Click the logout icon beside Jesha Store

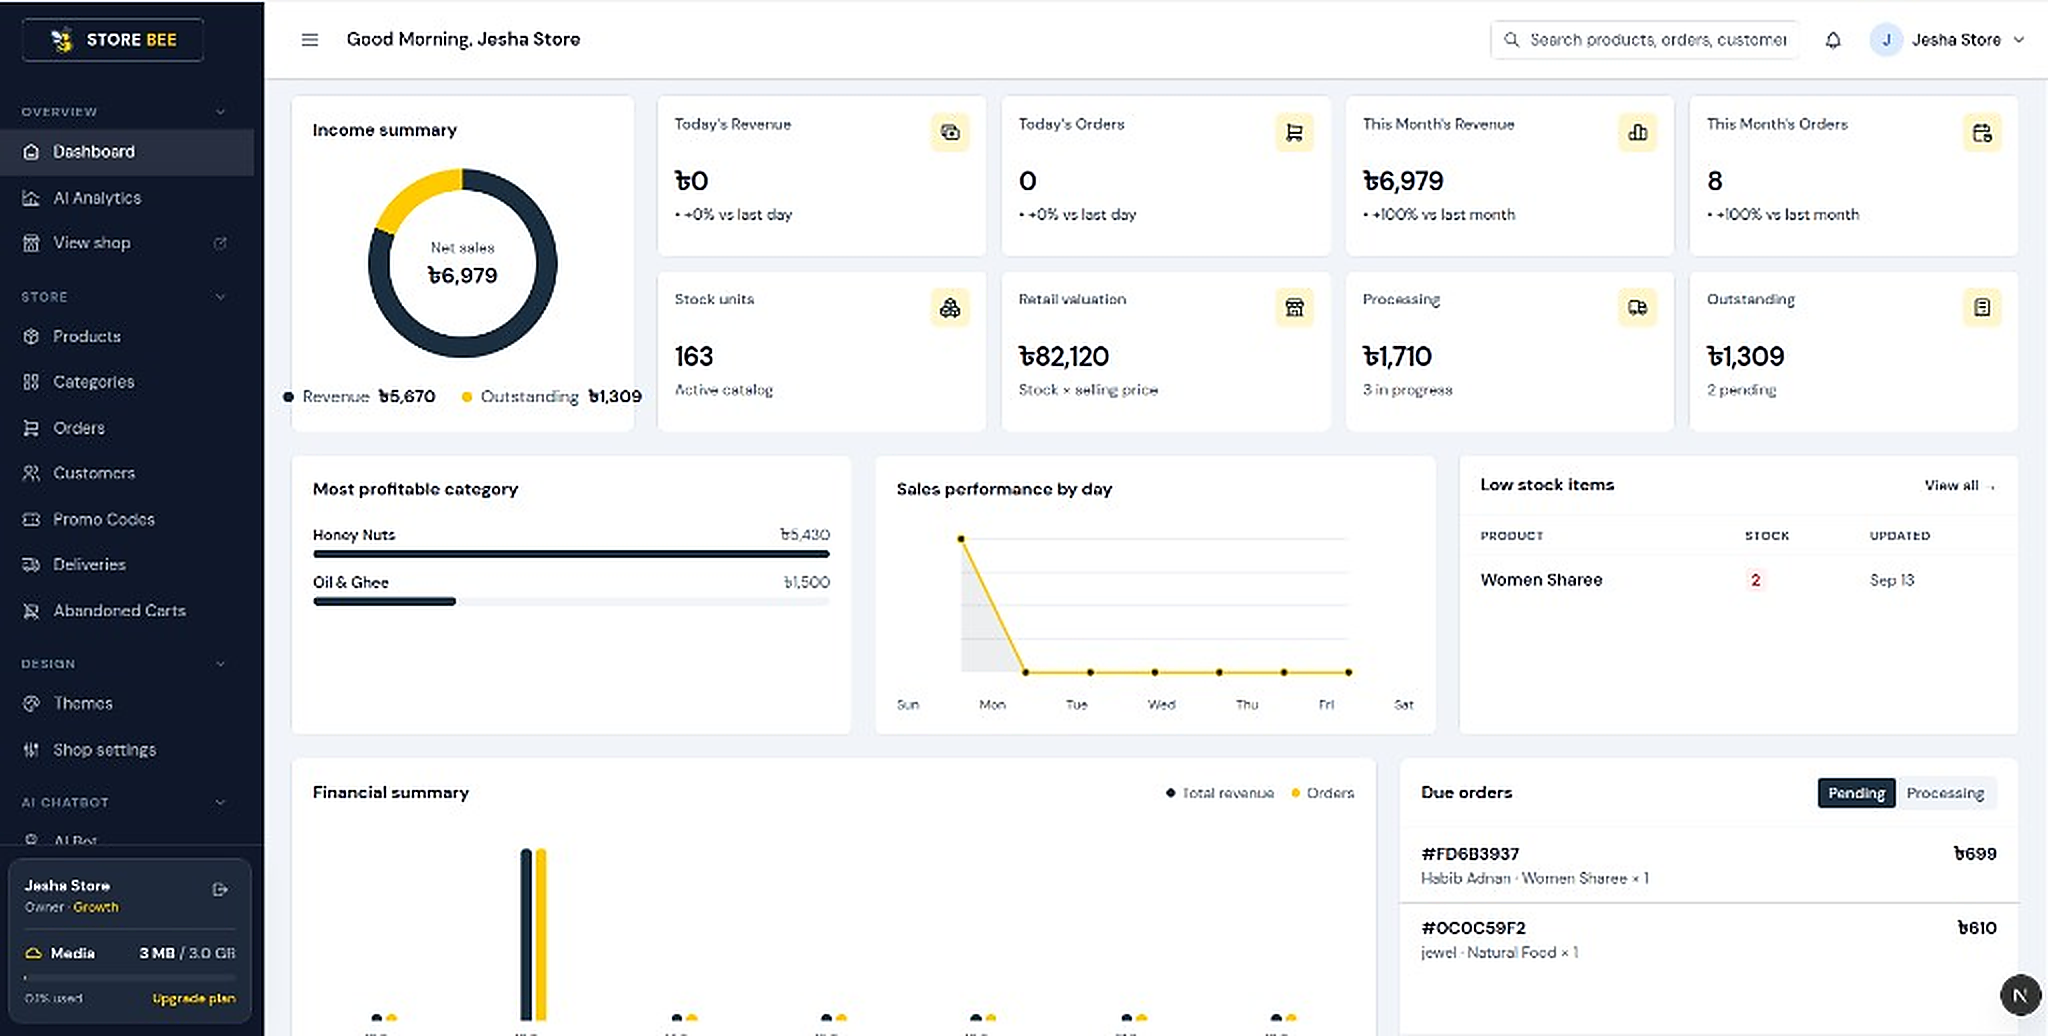coord(220,889)
